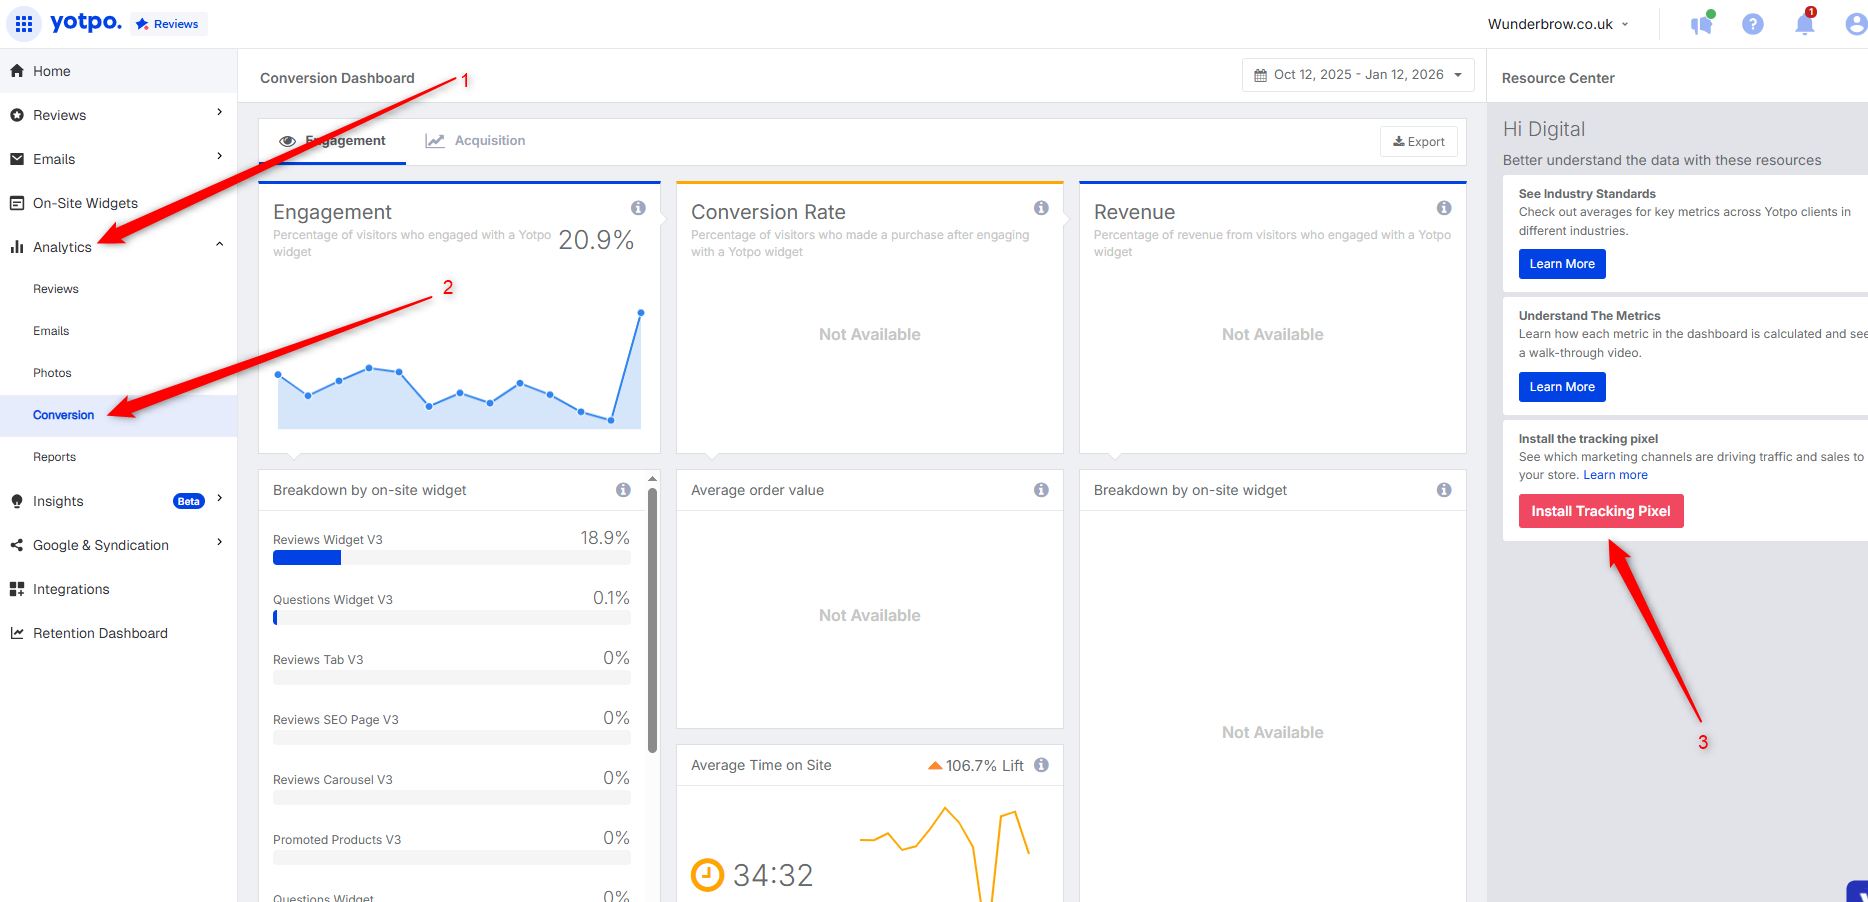Open the Wunderbrow.co.uk store dropdown
1868x902 pixels.
click(1558, 24)
